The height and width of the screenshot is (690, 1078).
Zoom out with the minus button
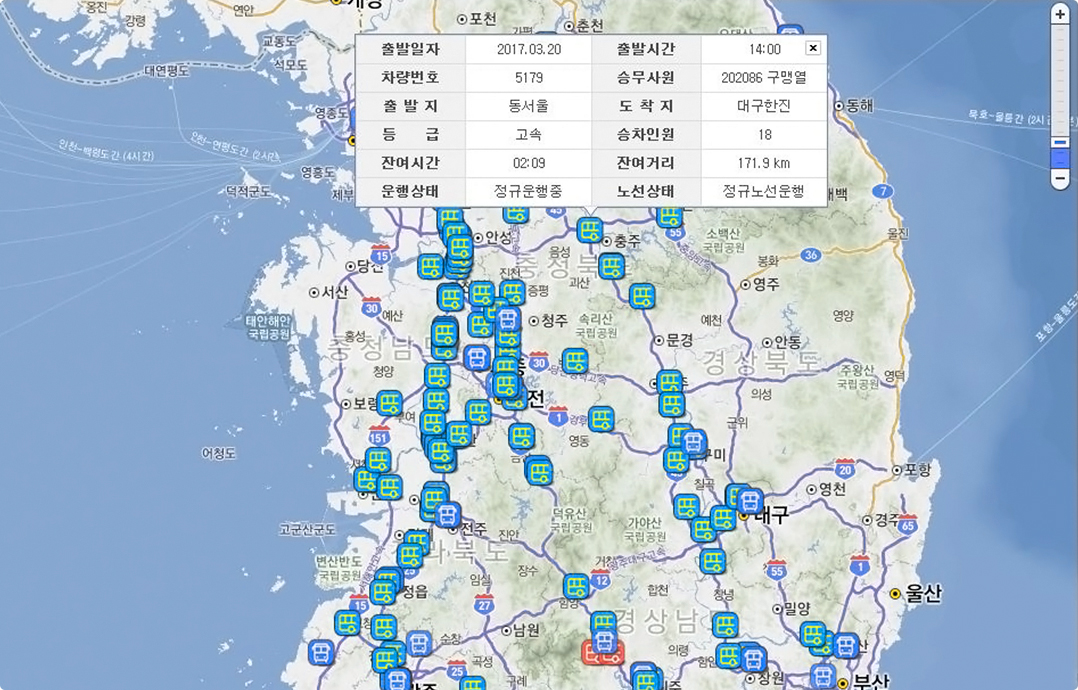tap(1060, 179)
